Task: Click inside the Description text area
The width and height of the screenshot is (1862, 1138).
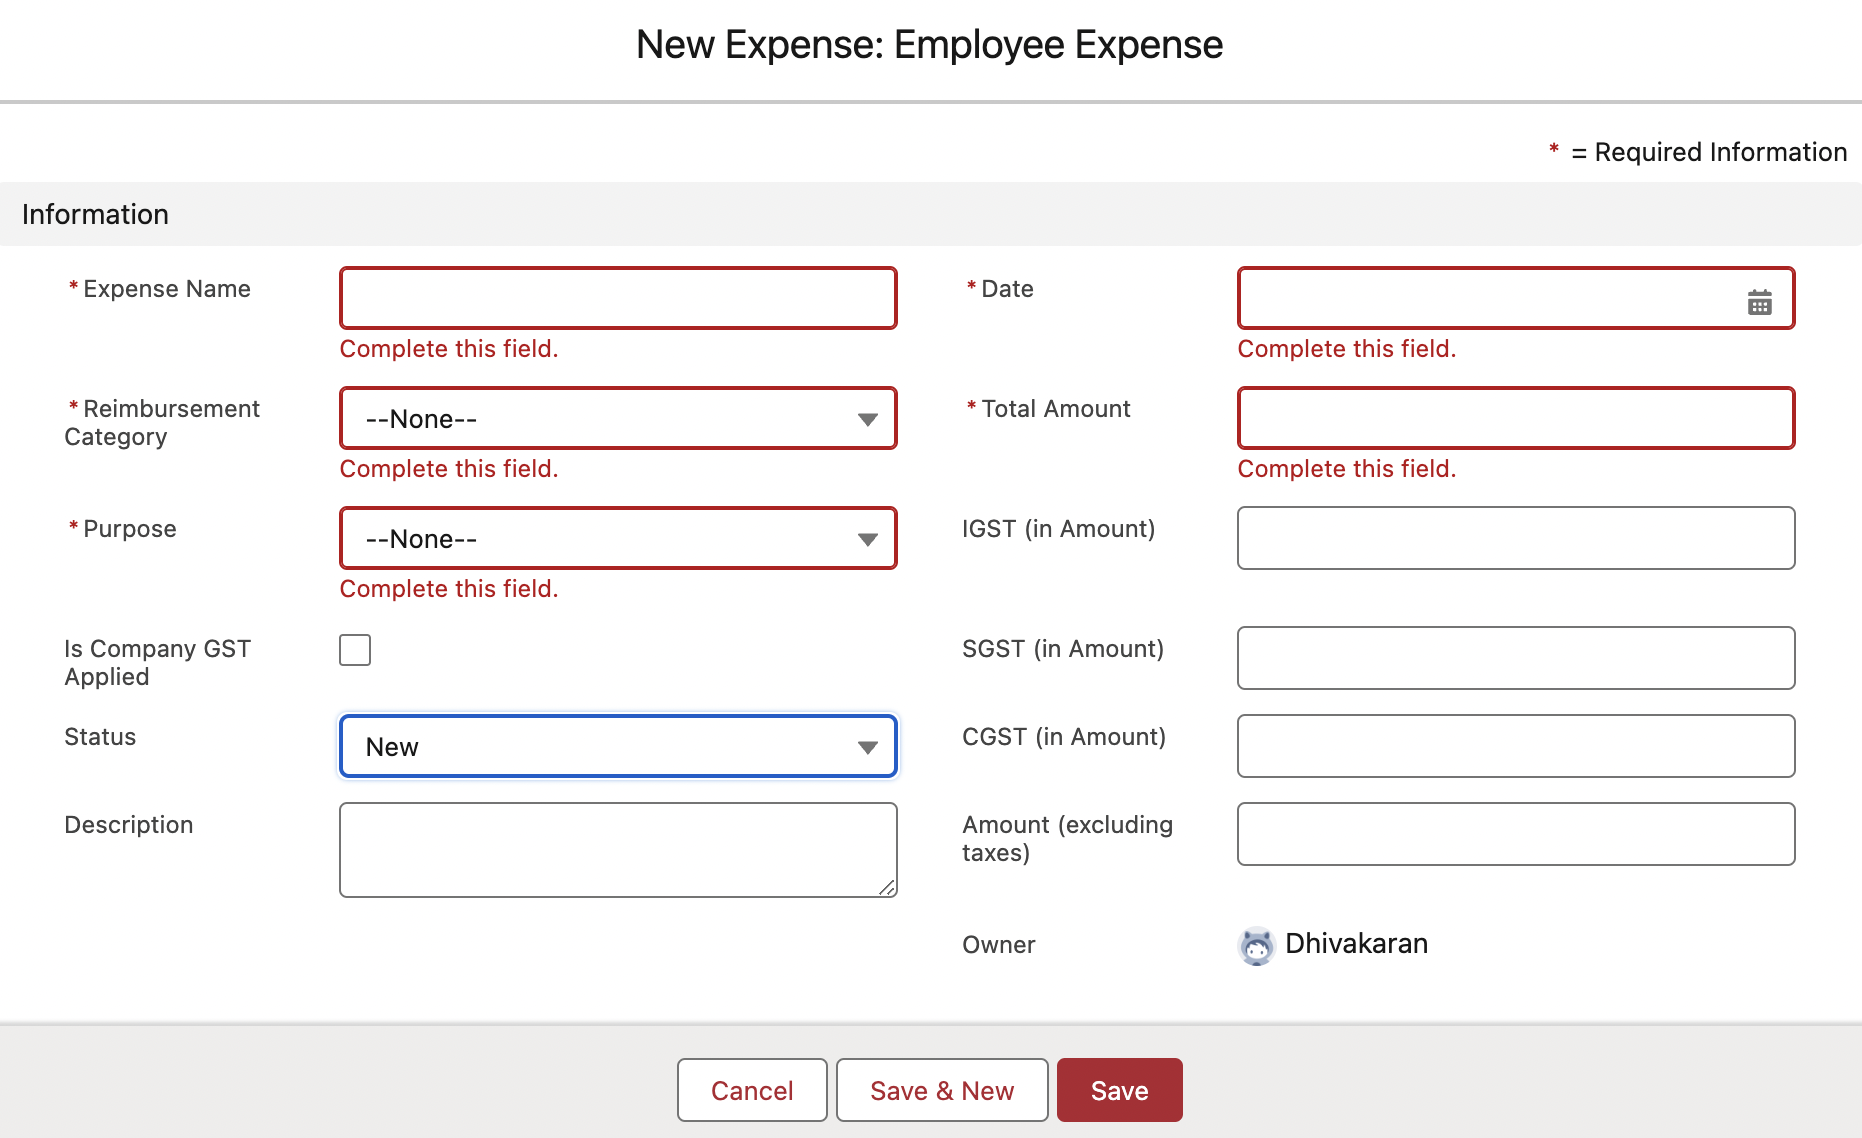Action: pyautogui.click(x=618, y=850)
